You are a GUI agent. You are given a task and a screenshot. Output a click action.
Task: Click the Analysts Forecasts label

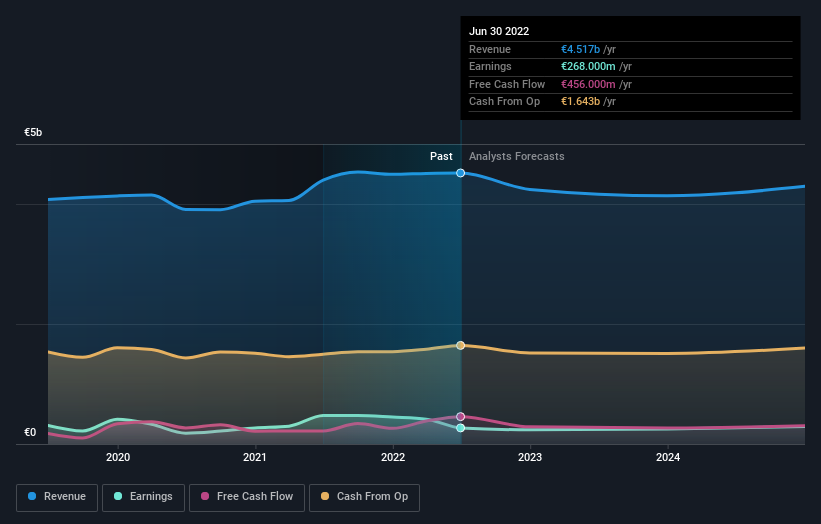click(517, 156)
